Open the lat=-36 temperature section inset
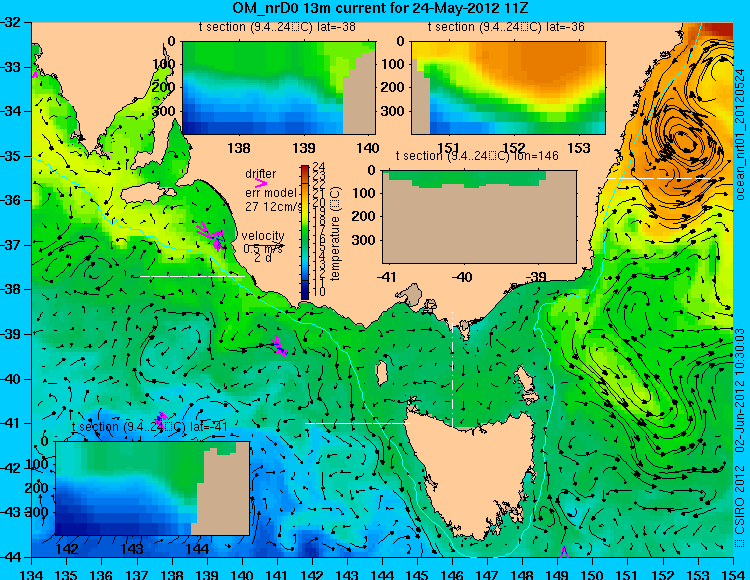 click(x=508, y=88)
